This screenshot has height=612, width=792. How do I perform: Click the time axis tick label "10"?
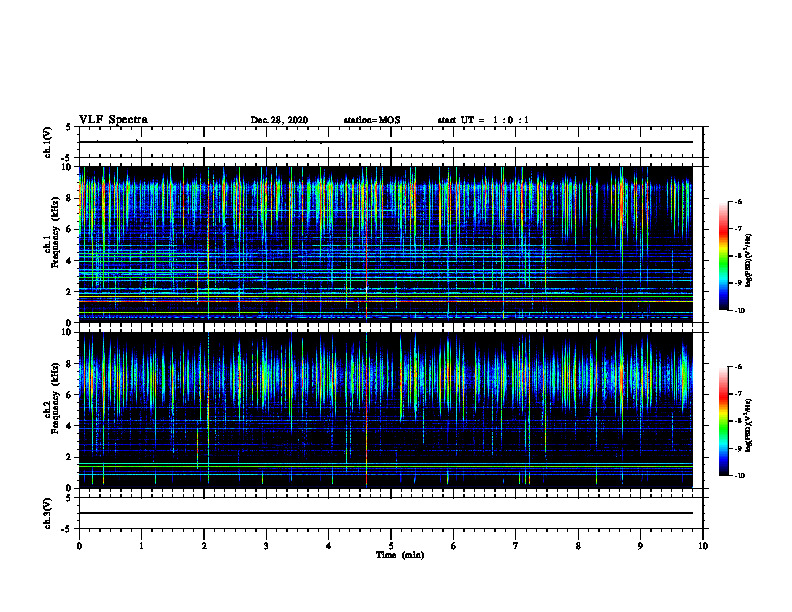click(x=703, y=546)
